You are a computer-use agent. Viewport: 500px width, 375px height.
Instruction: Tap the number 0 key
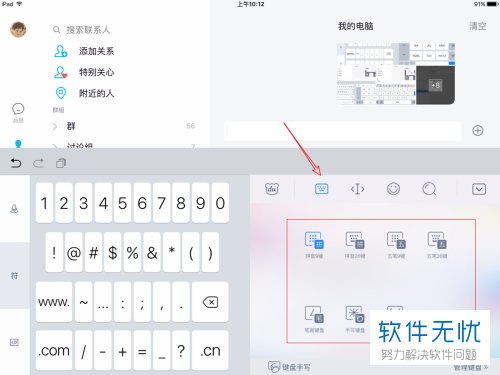coord(220,203)
